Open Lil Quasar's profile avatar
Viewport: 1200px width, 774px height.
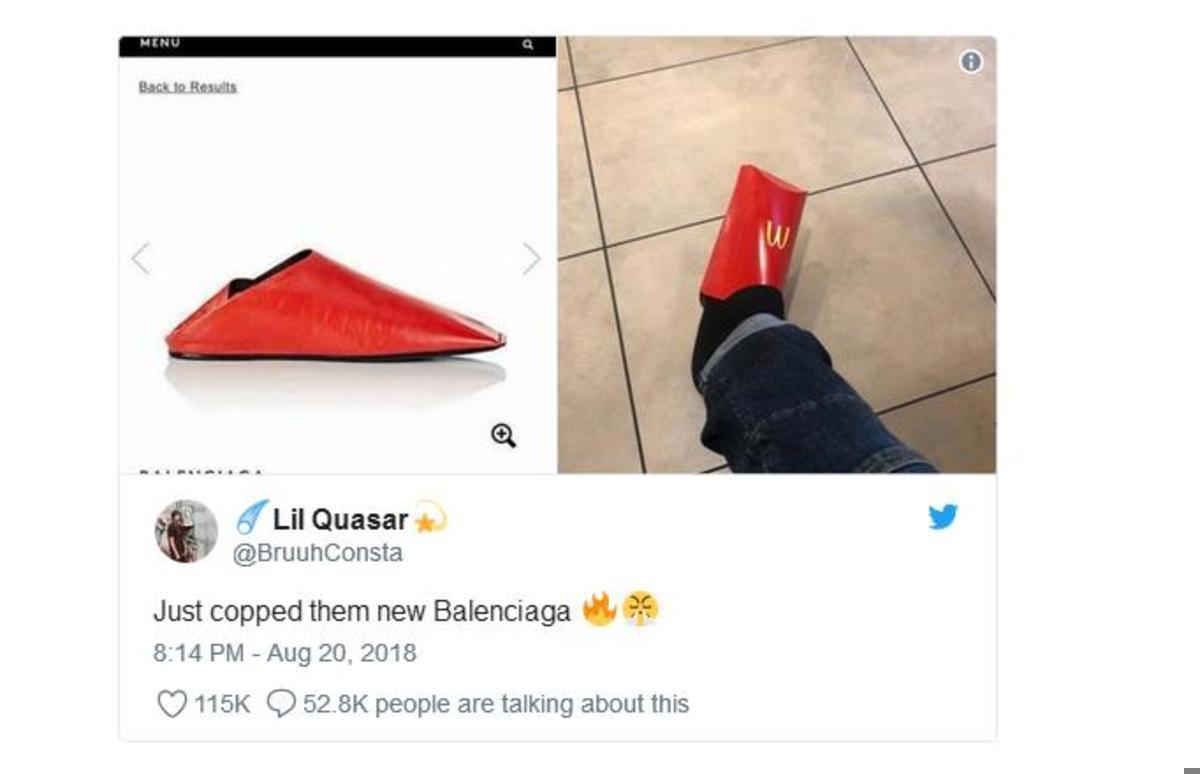pyautogui.click(x=186, y=531)
